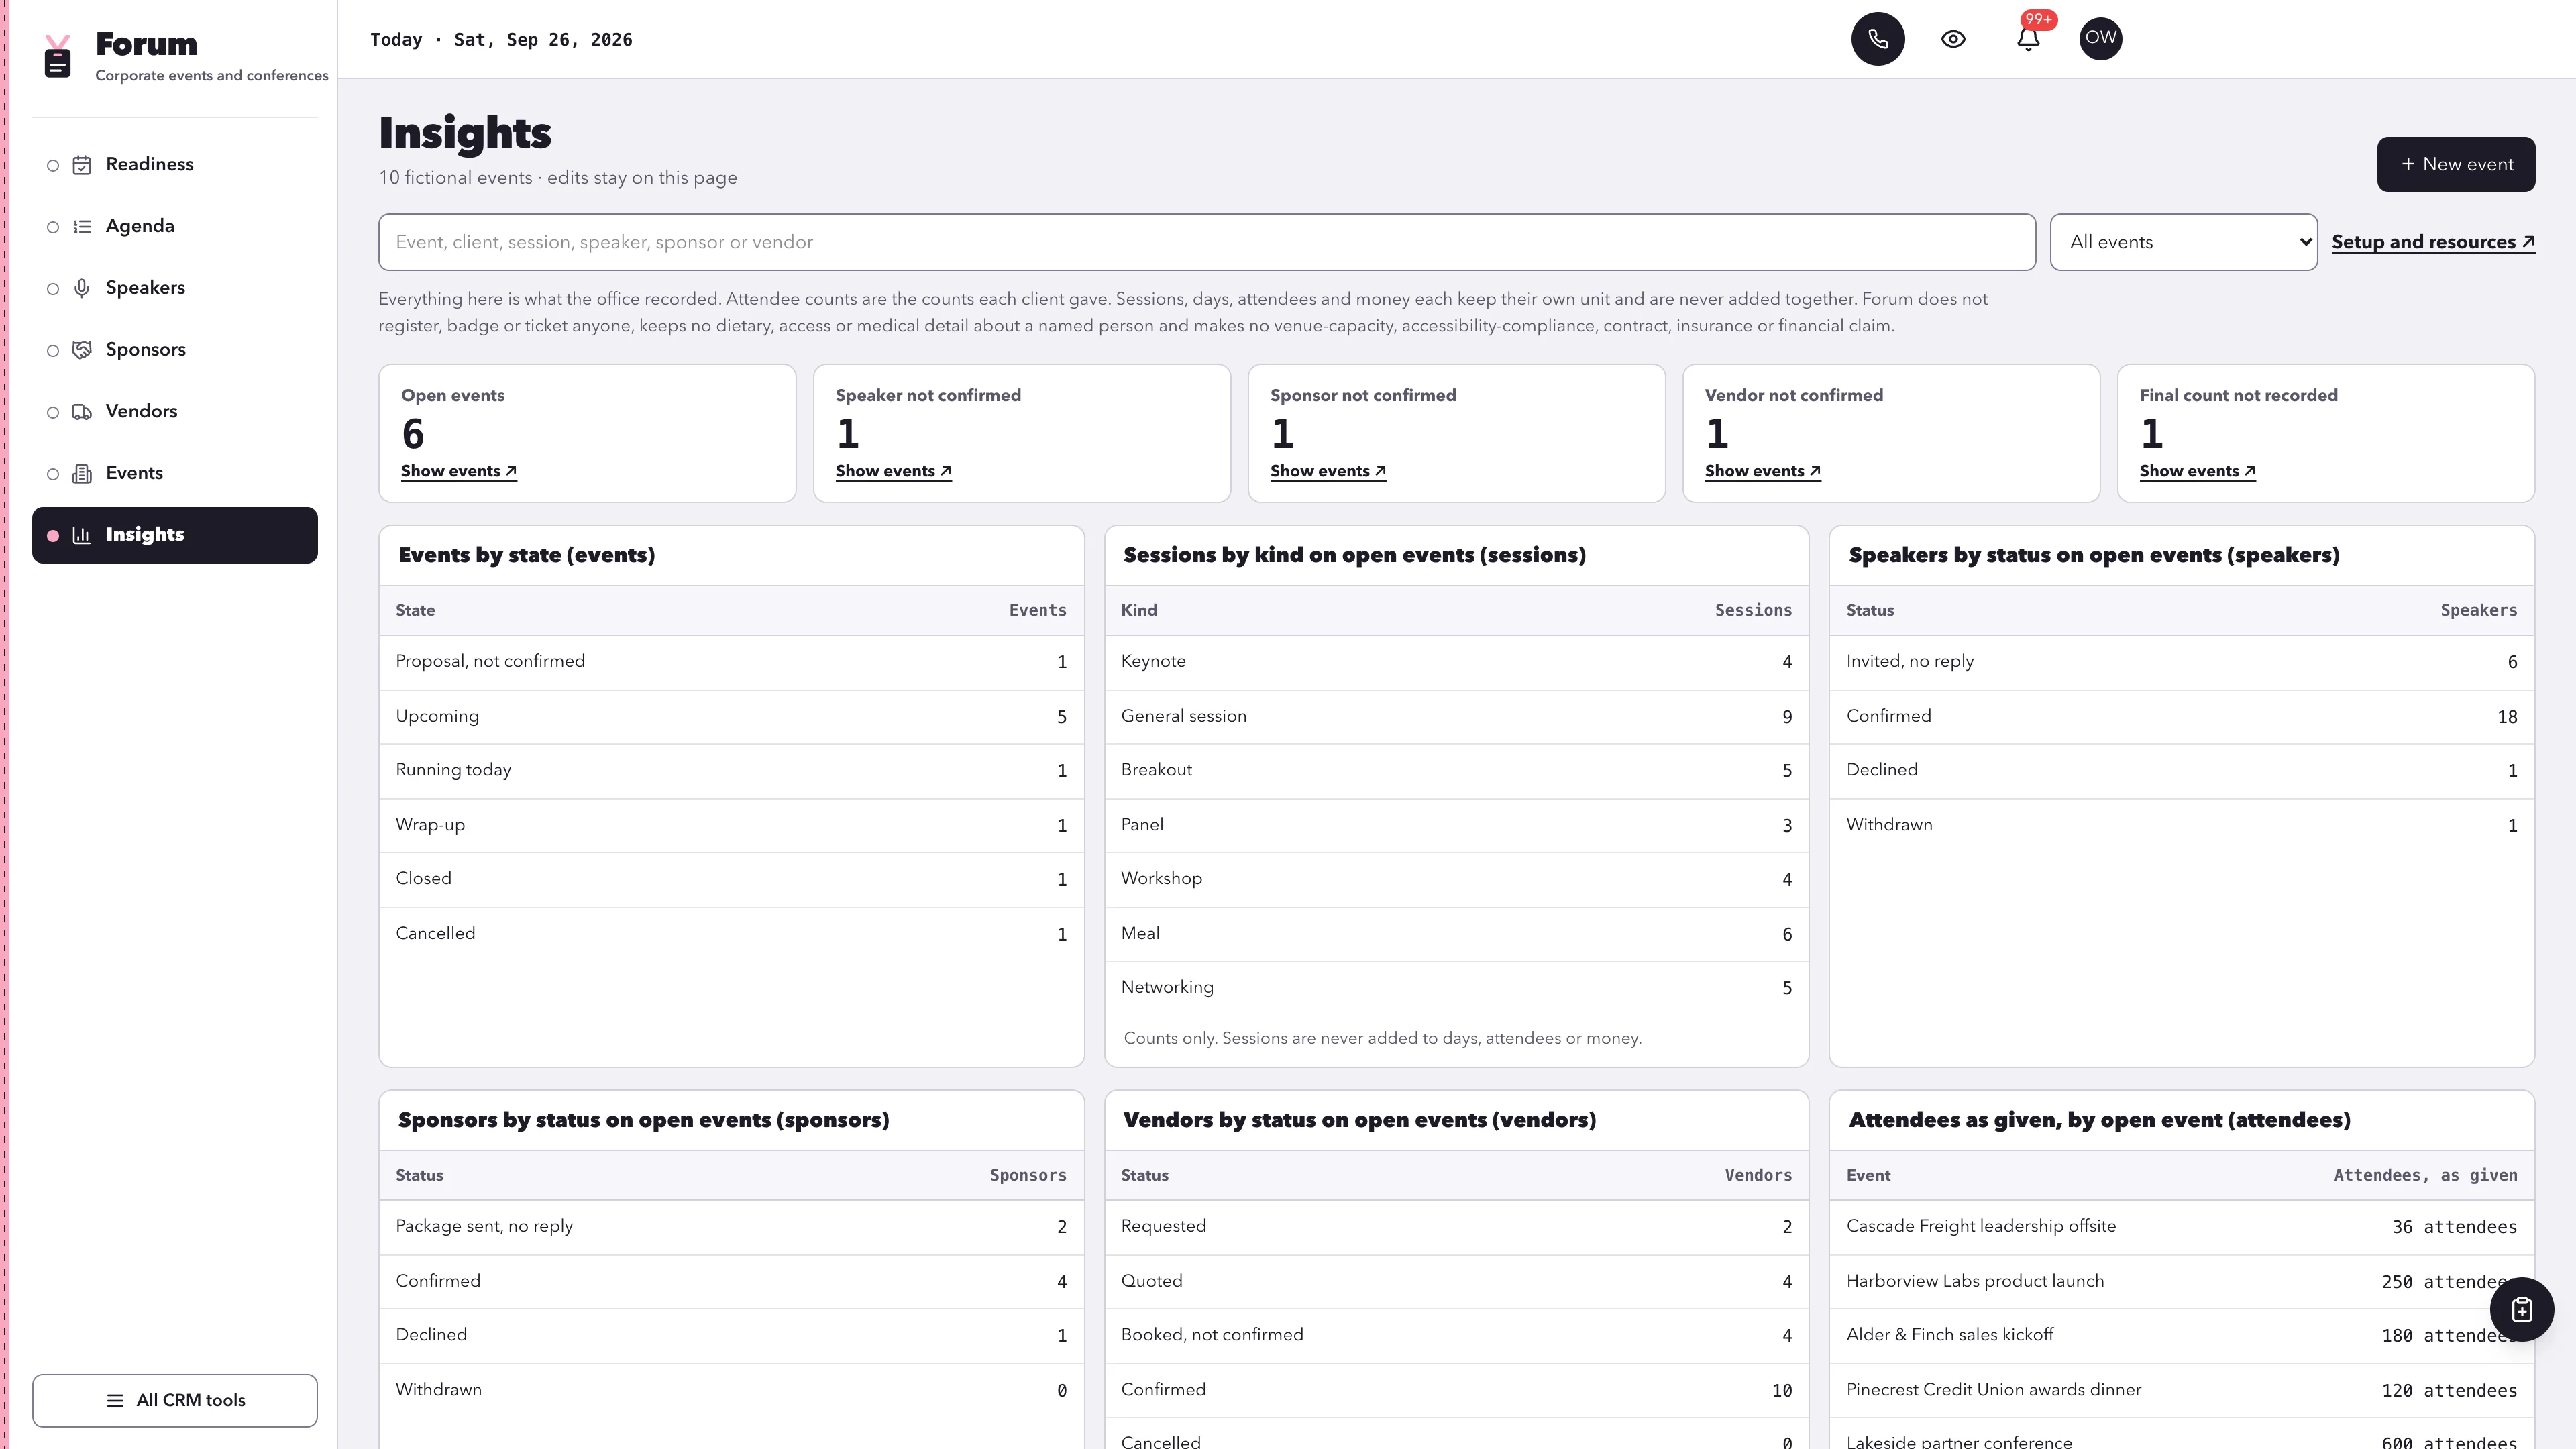Go to the Readiness page
This screenshot has width=2576, height=1449.
click(x=175, y=165)
